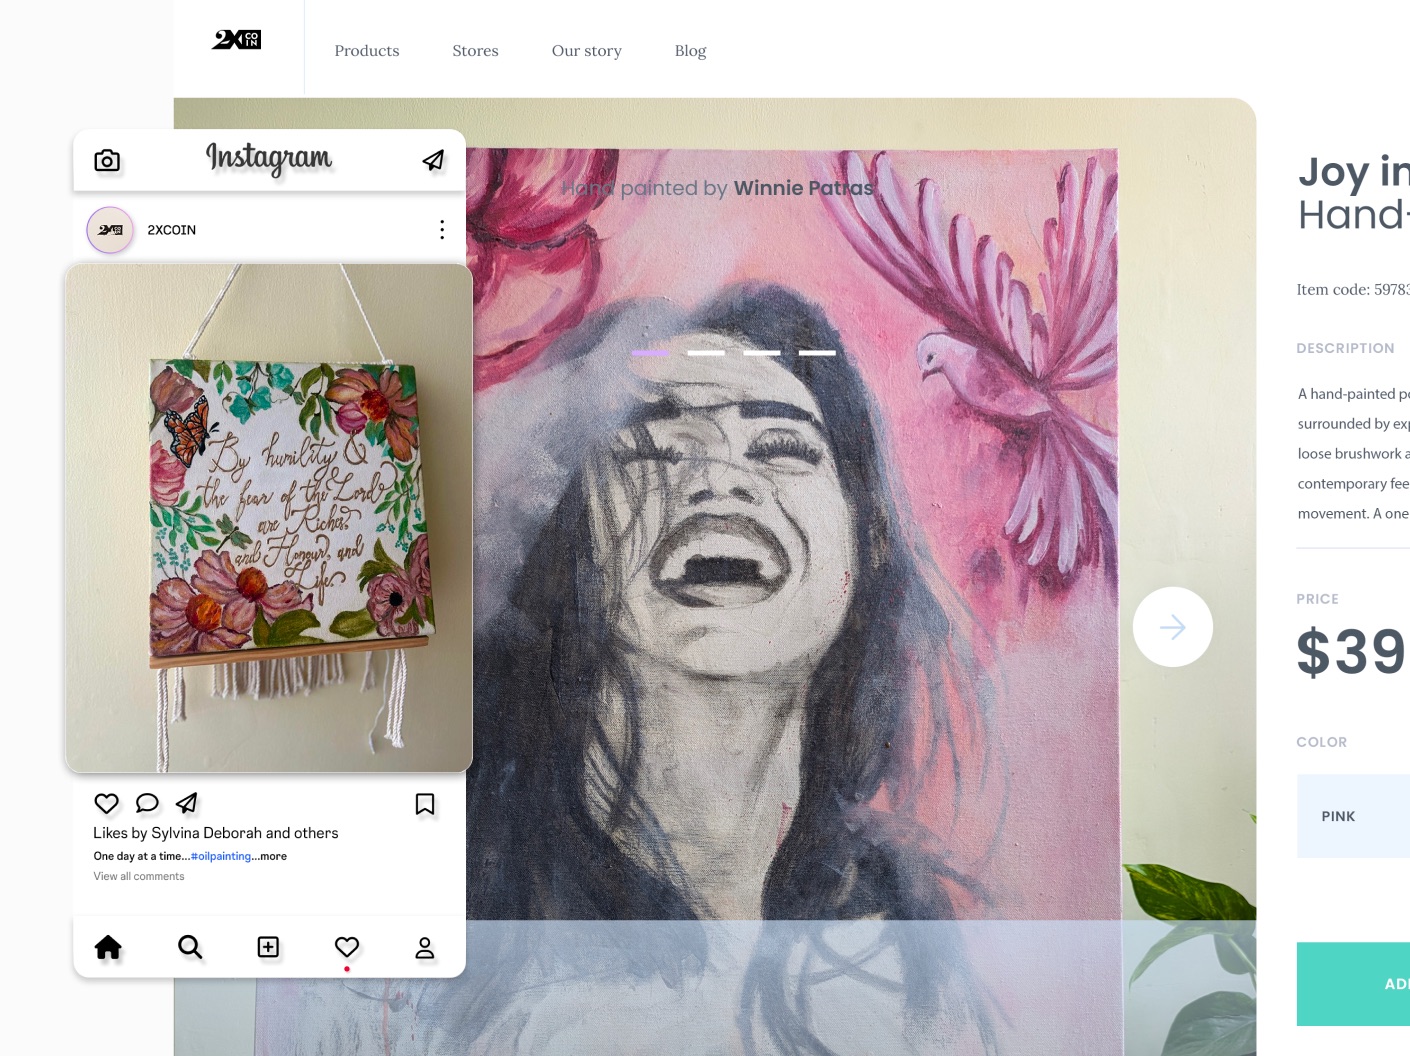Click 'Likes by Sylvina Deborah and others' text

point(216,833)
